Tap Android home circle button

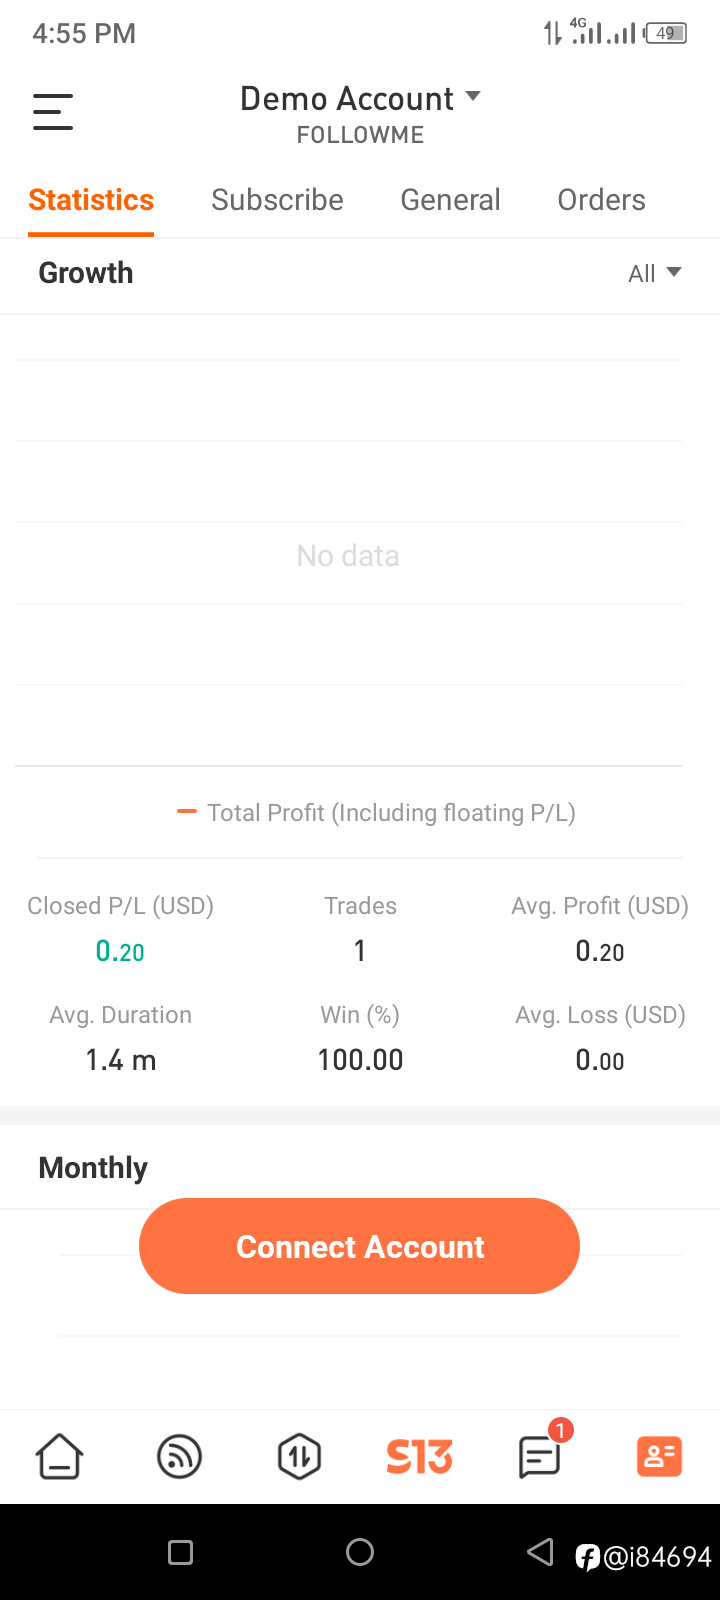[360, 1552]
